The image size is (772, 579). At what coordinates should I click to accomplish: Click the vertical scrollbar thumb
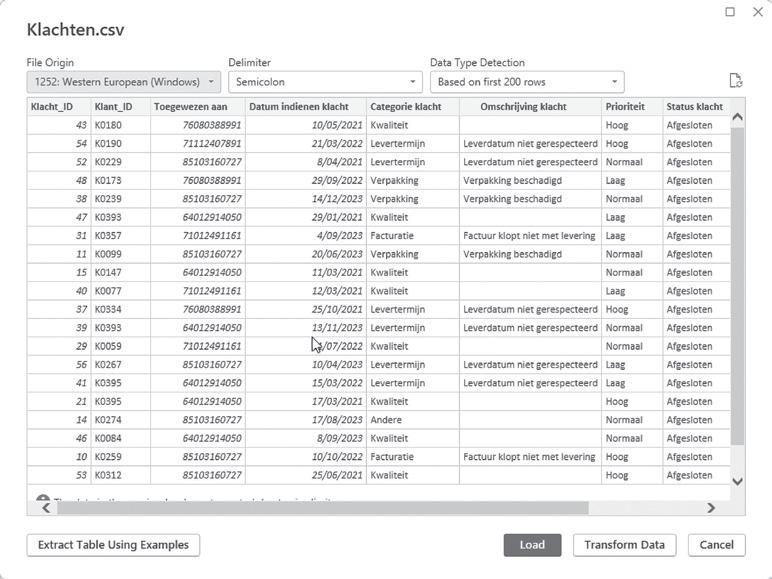tap(738, 287)
